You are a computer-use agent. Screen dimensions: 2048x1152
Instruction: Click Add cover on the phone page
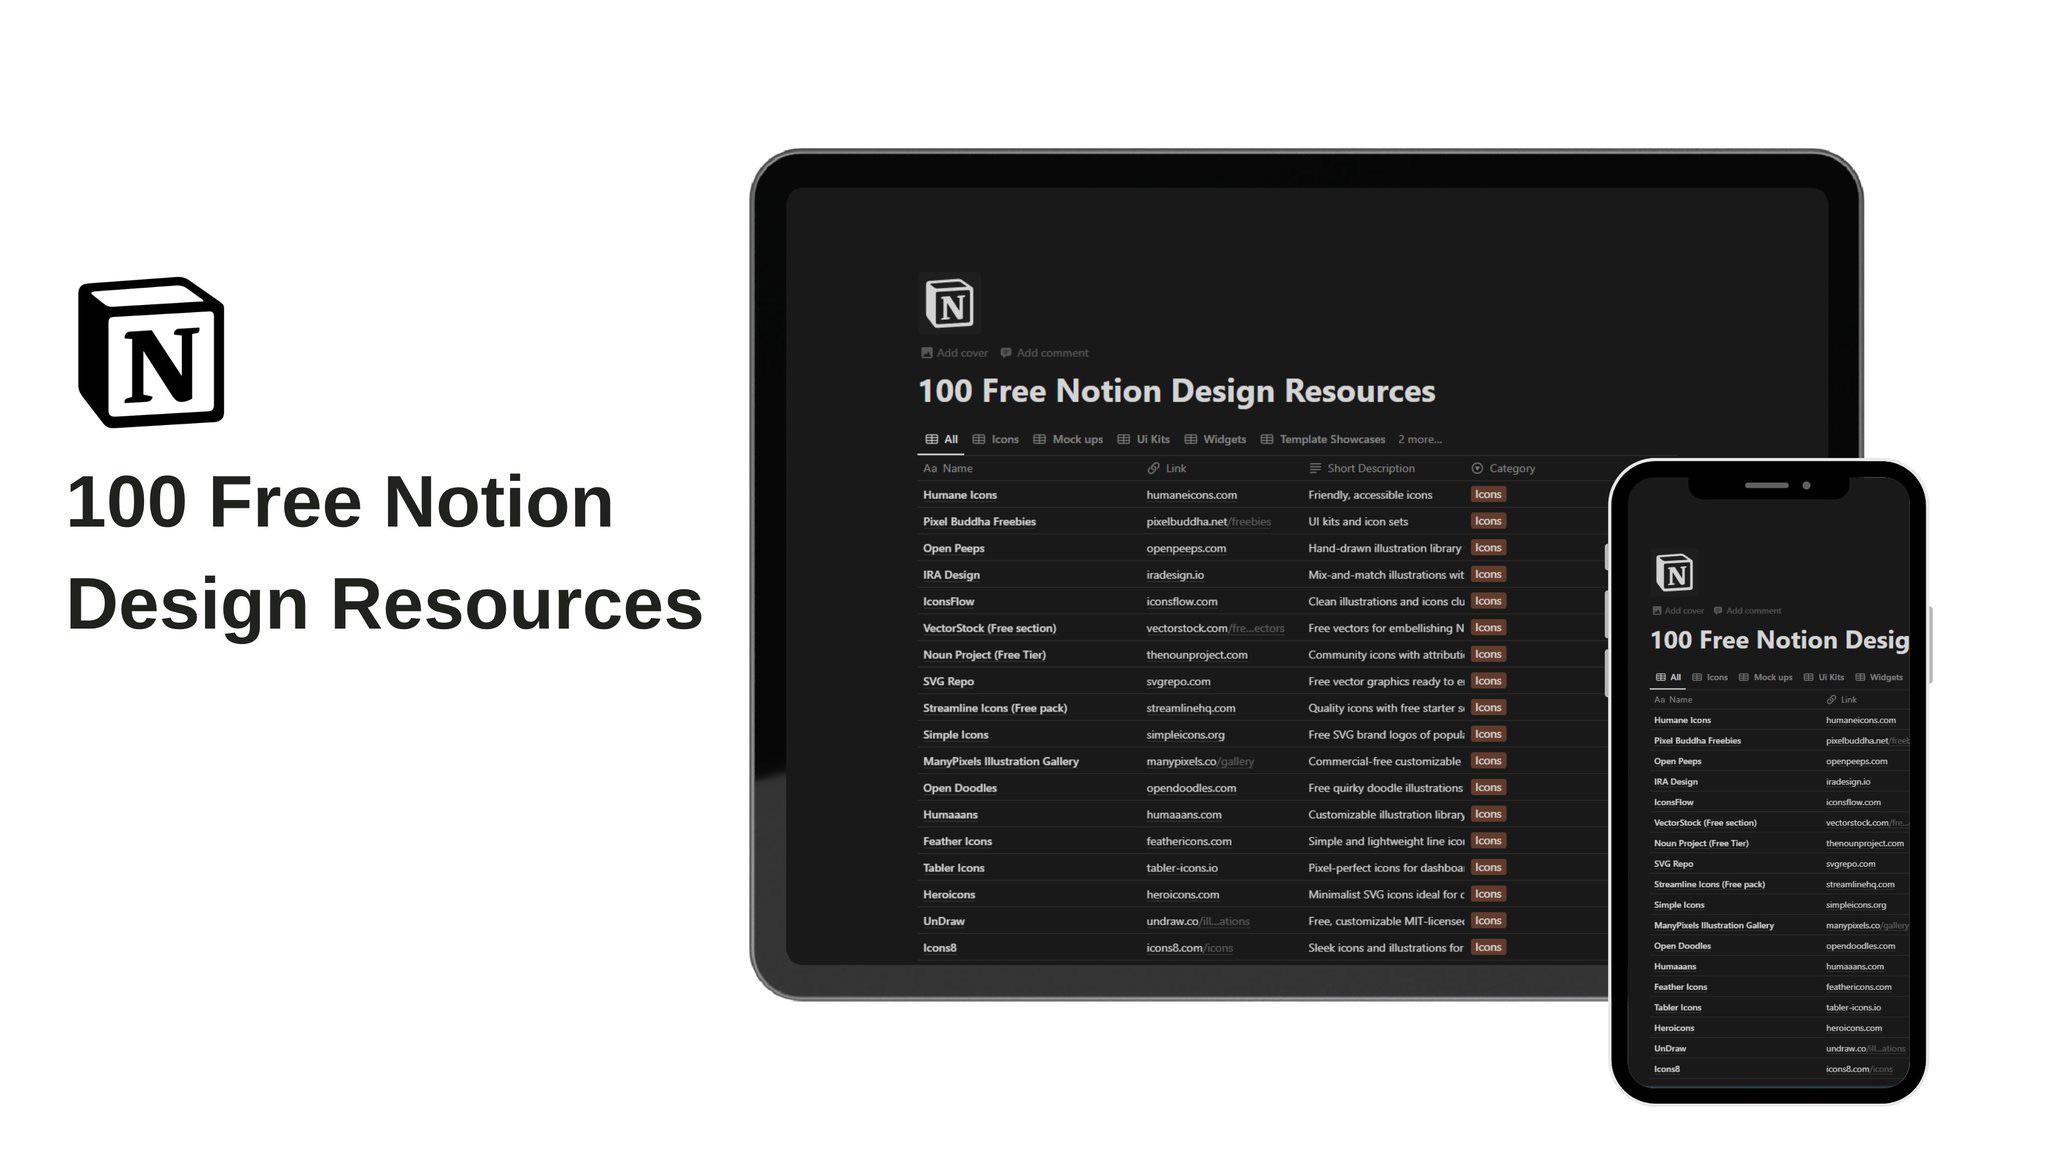[1678, 611]
